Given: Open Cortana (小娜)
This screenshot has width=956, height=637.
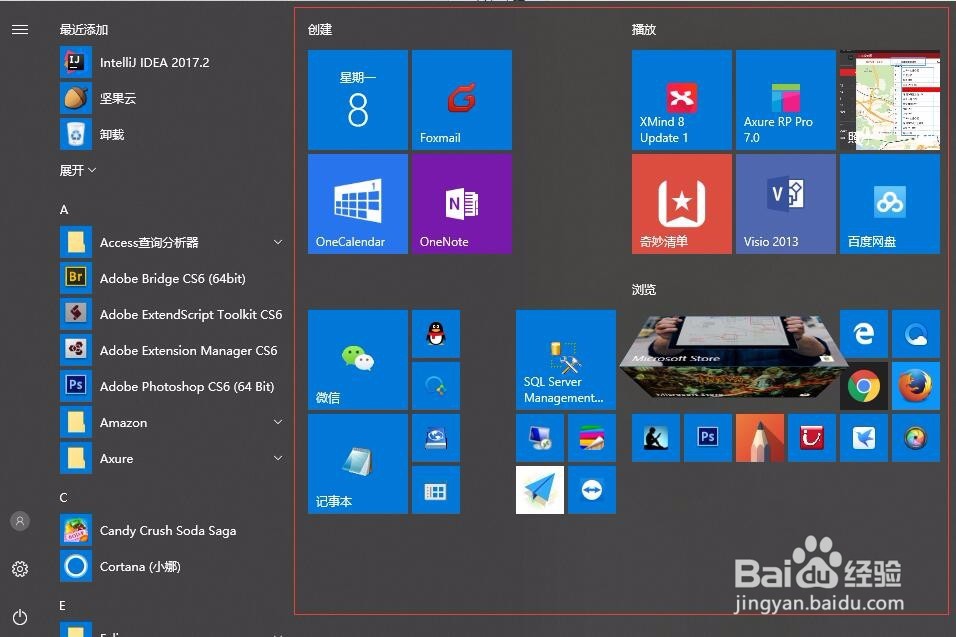Looking at the screenshot, I should [173, 566].
